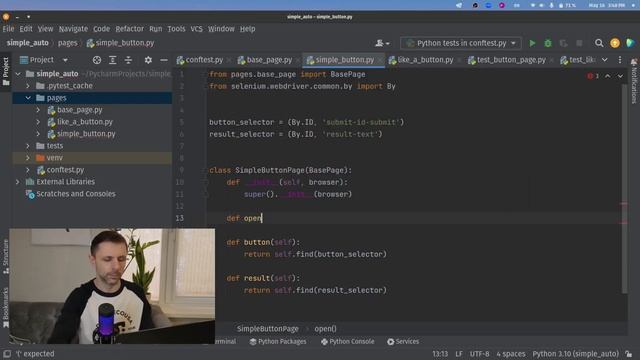Select conftest.py in project tree

[x=65, y=170]
